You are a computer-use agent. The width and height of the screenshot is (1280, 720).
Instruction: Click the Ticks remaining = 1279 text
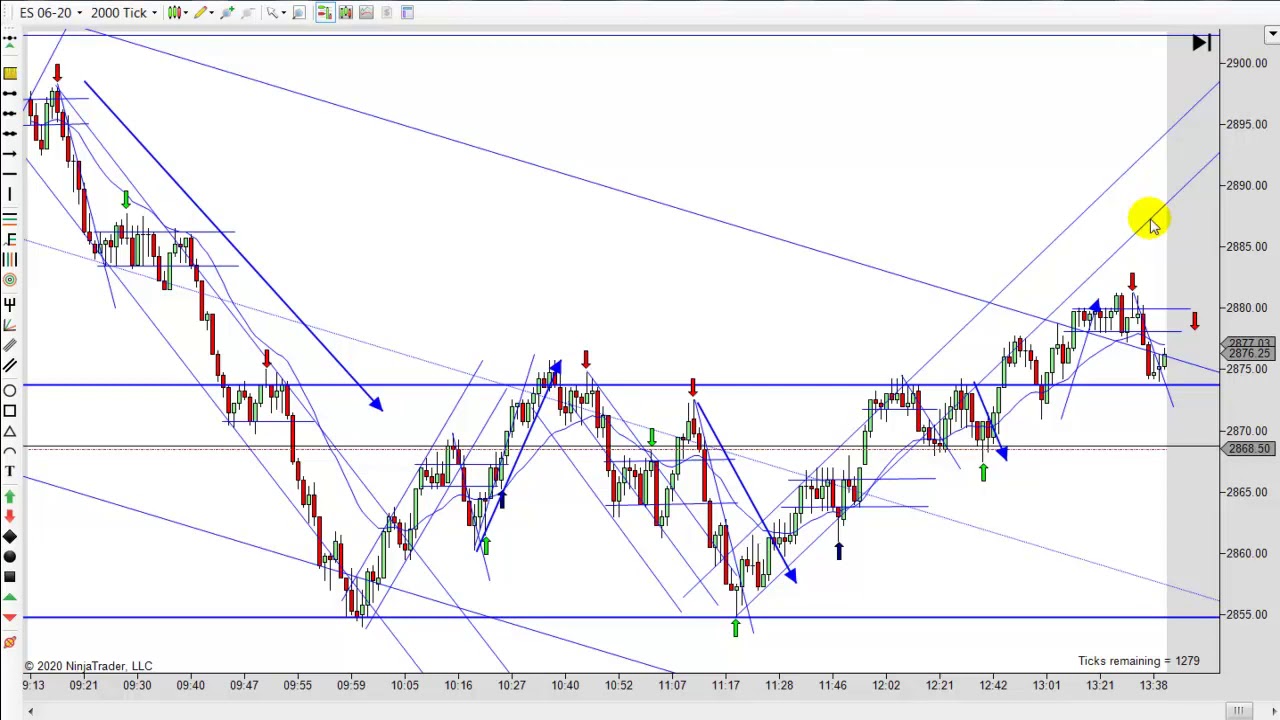1139,661
